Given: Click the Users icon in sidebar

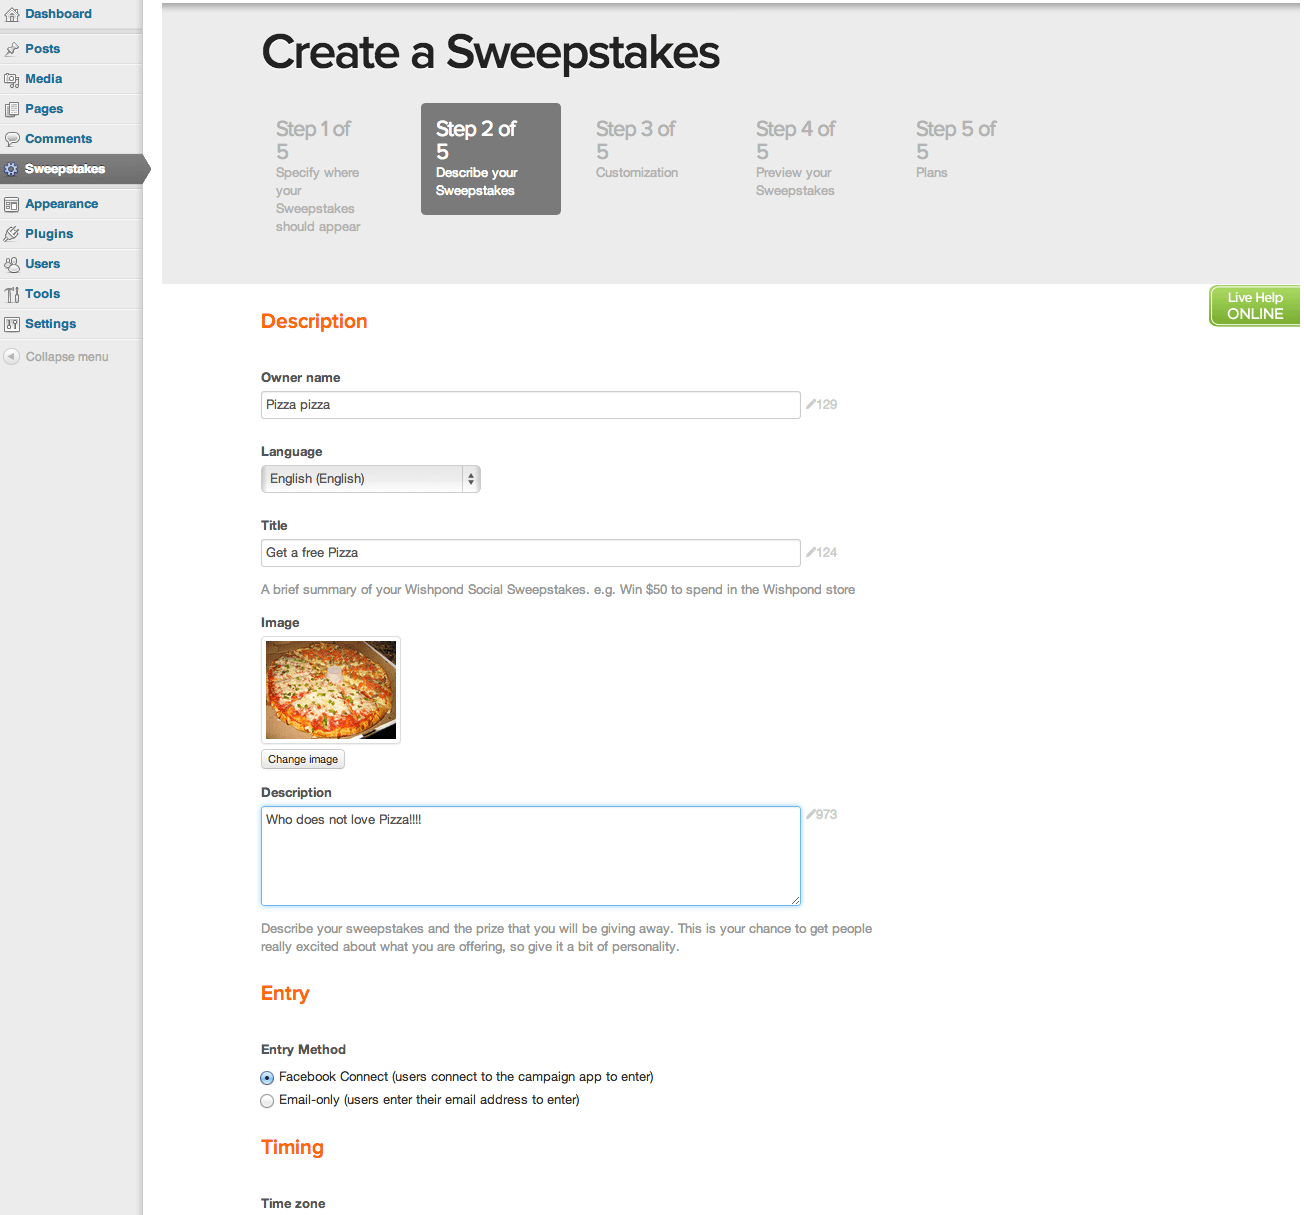Looking at the screenshot, I should point(12,264).
